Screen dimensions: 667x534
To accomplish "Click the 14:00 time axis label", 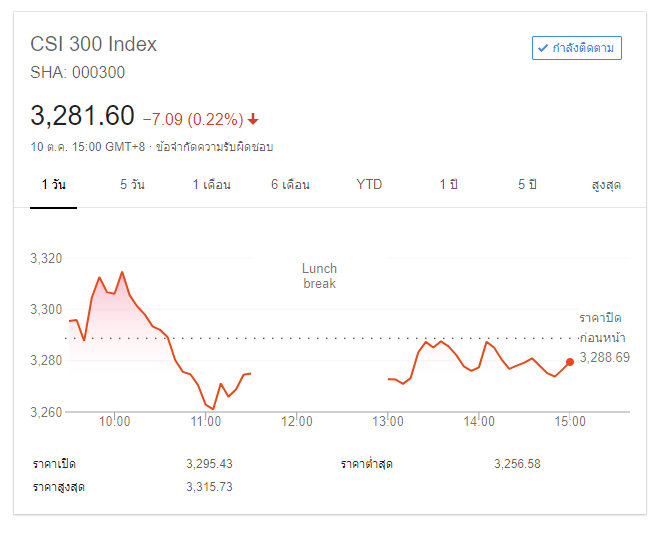I will coord(479,421).
